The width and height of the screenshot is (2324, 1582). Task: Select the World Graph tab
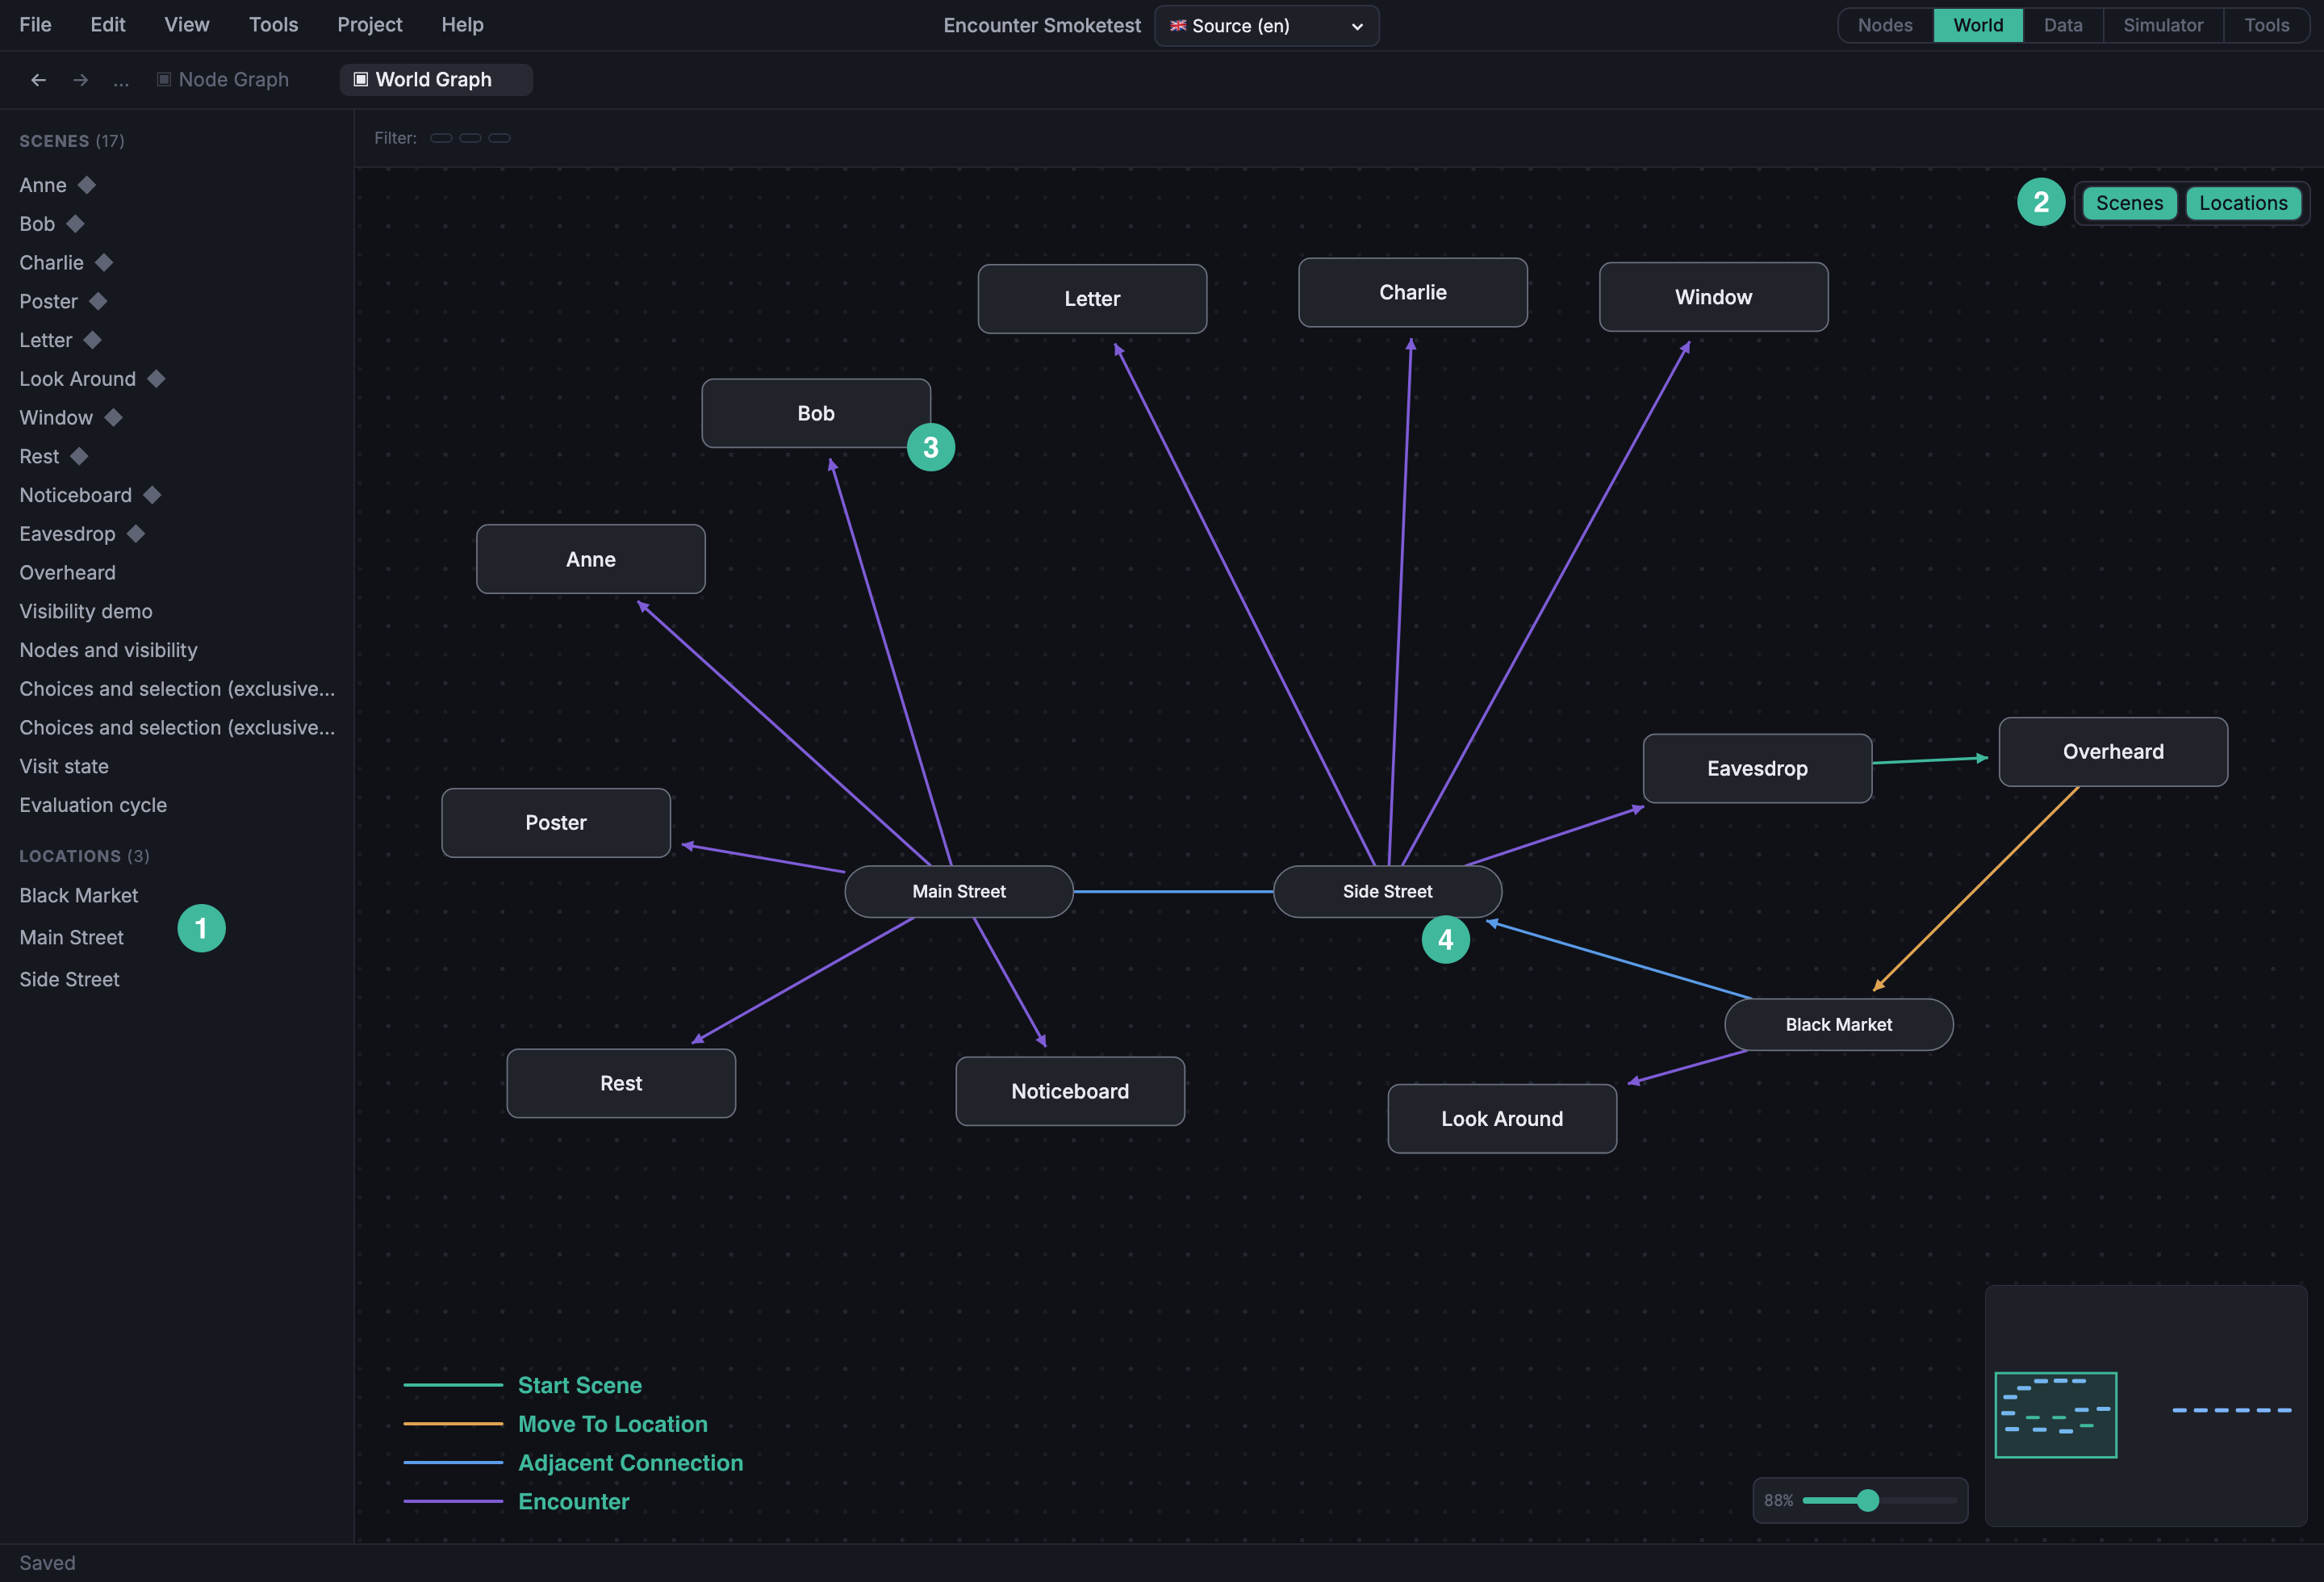point(435,80)
